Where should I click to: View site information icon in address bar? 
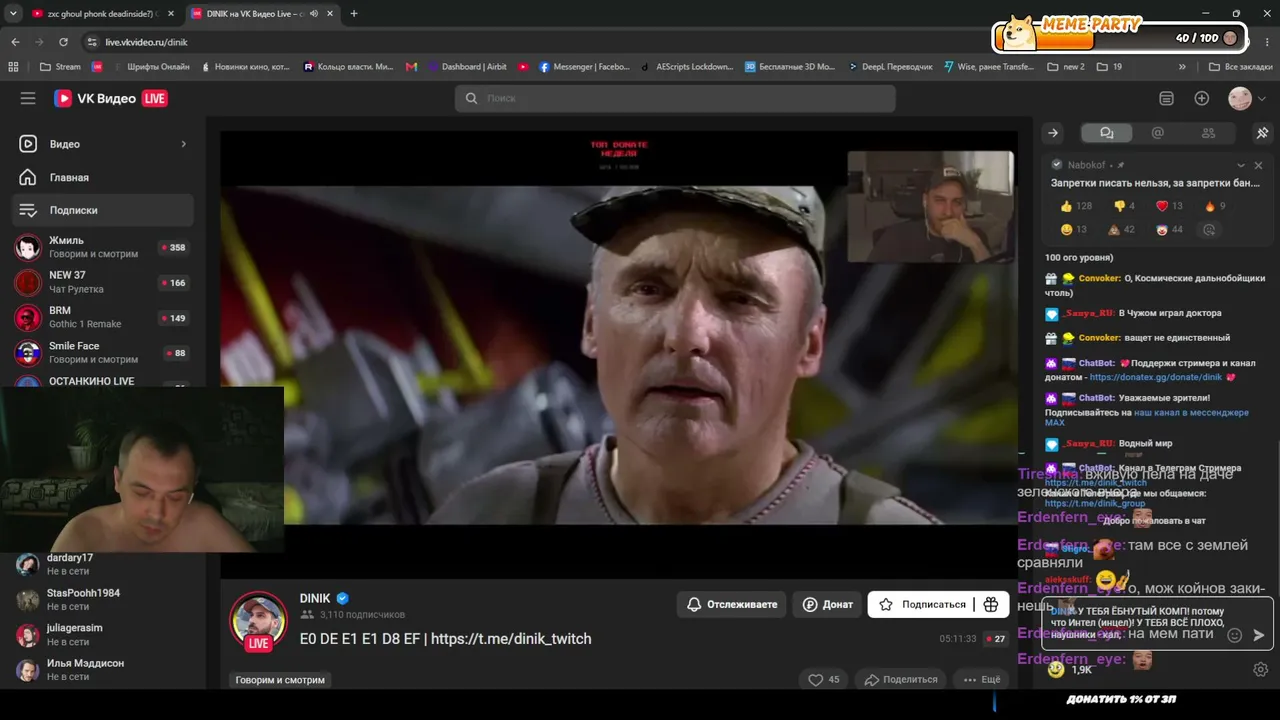coord(92,42)
